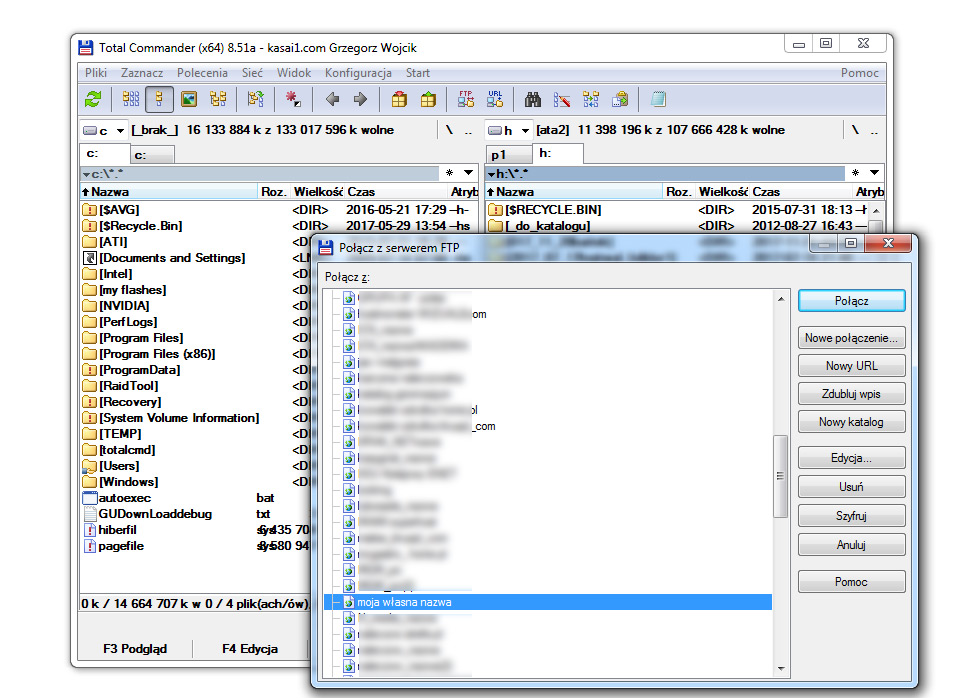
Task: Go to root with left panel backslash button
Action: click(449, 130)
